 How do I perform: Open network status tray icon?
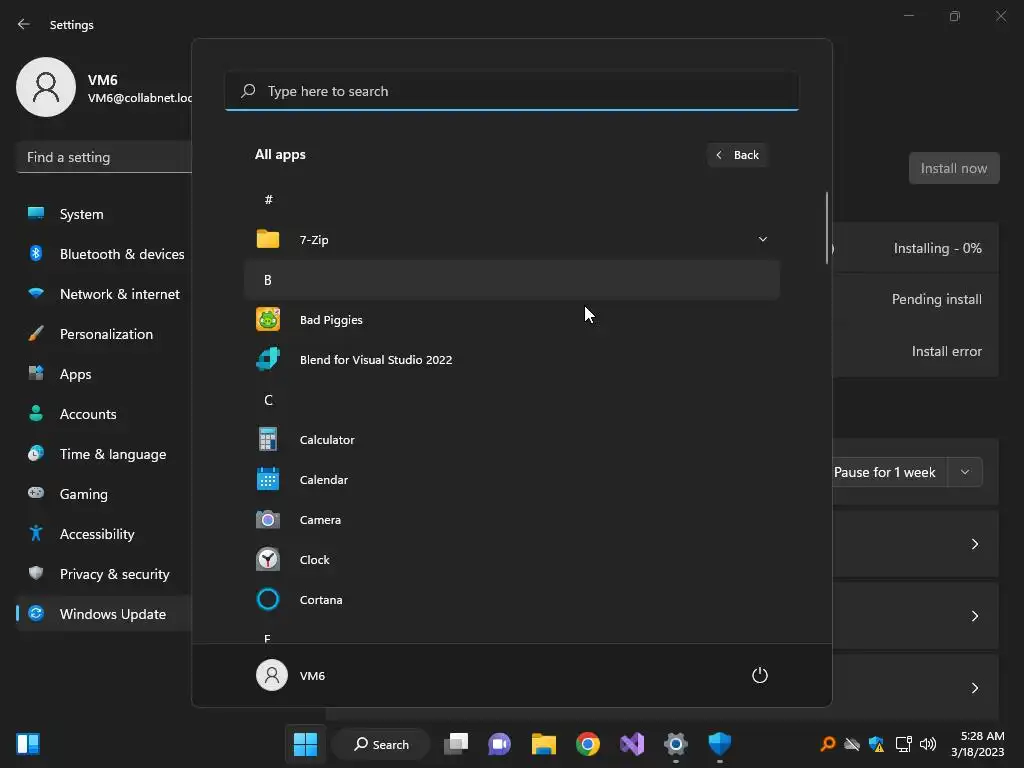[903, 744]
